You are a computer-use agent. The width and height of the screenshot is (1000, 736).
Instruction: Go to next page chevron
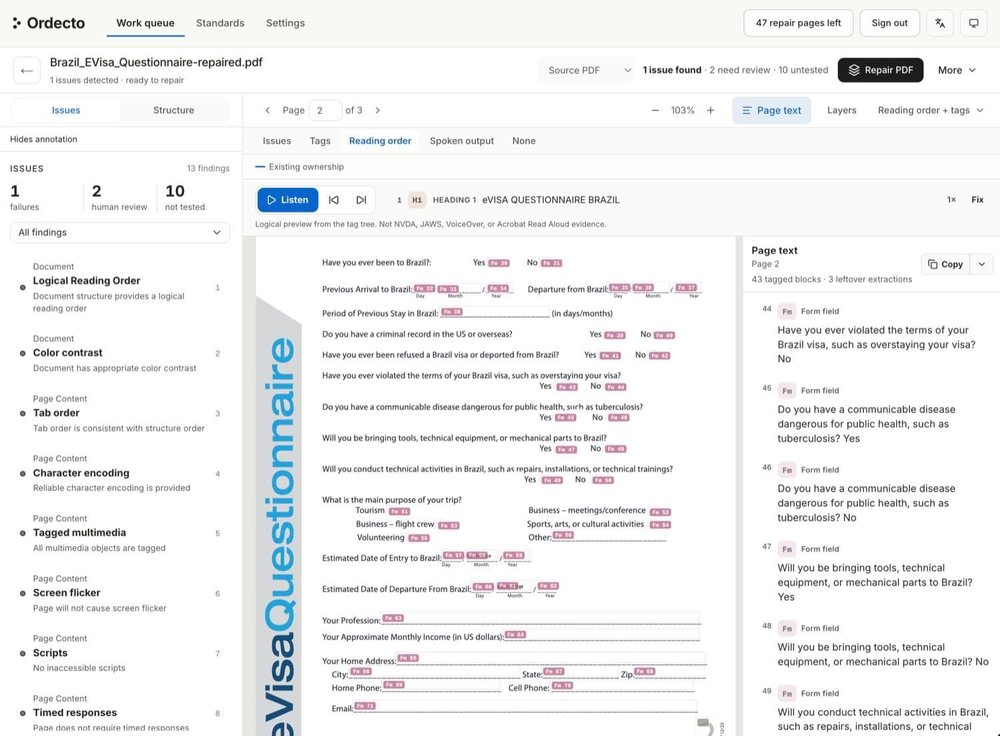coord(378,110)
